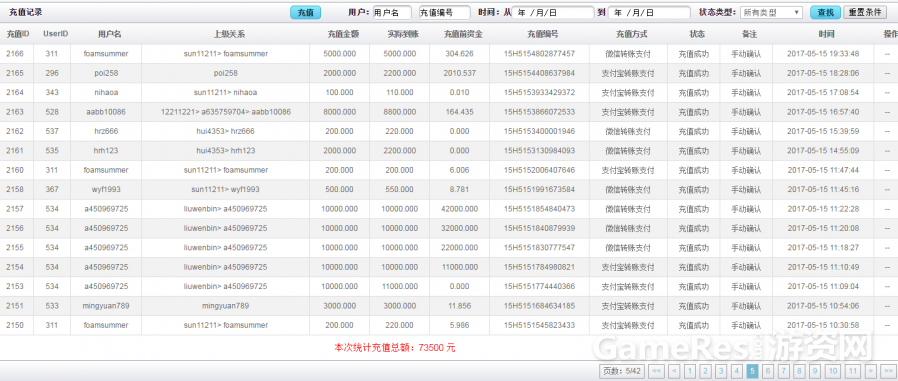This screenshot has width=898, height=381.
Task: Click balance 2010.537 in row 2165
Action: coord(459,73)
